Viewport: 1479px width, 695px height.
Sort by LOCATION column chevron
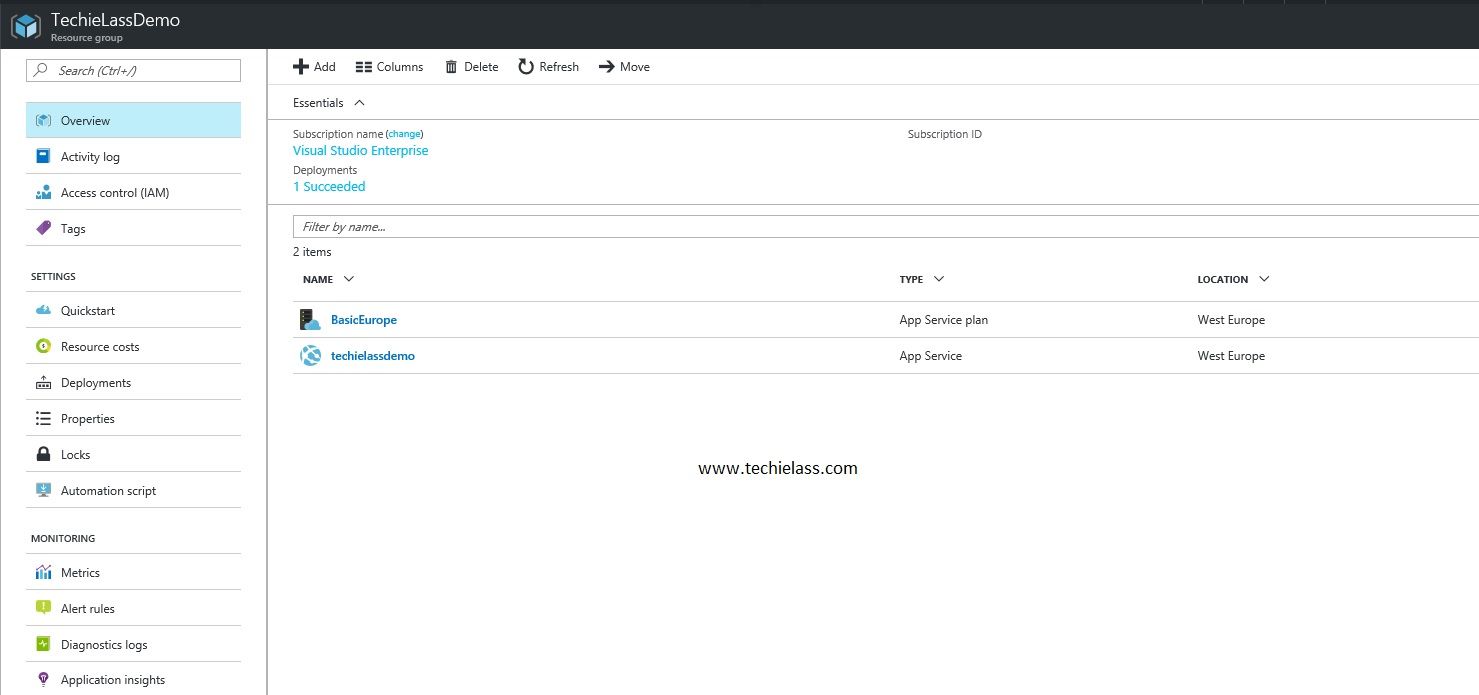click(1264, 279)
